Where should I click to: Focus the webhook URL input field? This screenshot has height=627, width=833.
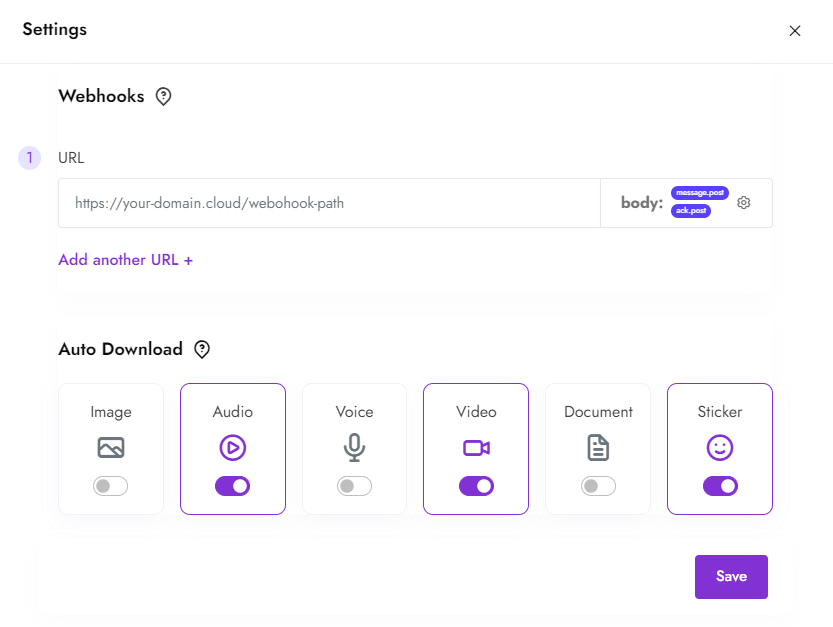point(329,203)
